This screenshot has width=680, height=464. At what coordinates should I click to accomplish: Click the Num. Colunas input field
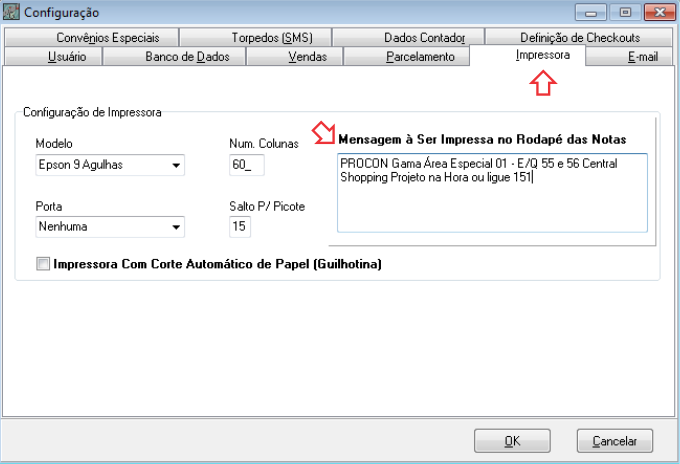[247, 165]
